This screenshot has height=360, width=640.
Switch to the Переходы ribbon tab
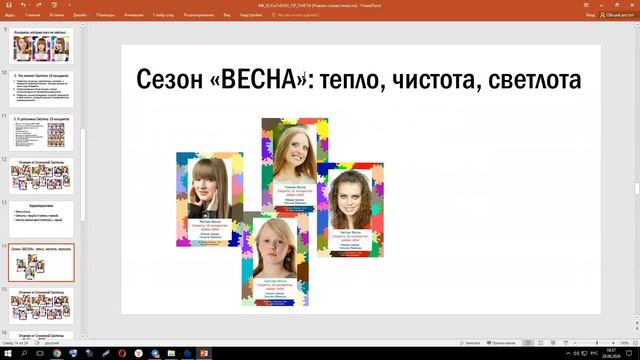pos(105,15)
